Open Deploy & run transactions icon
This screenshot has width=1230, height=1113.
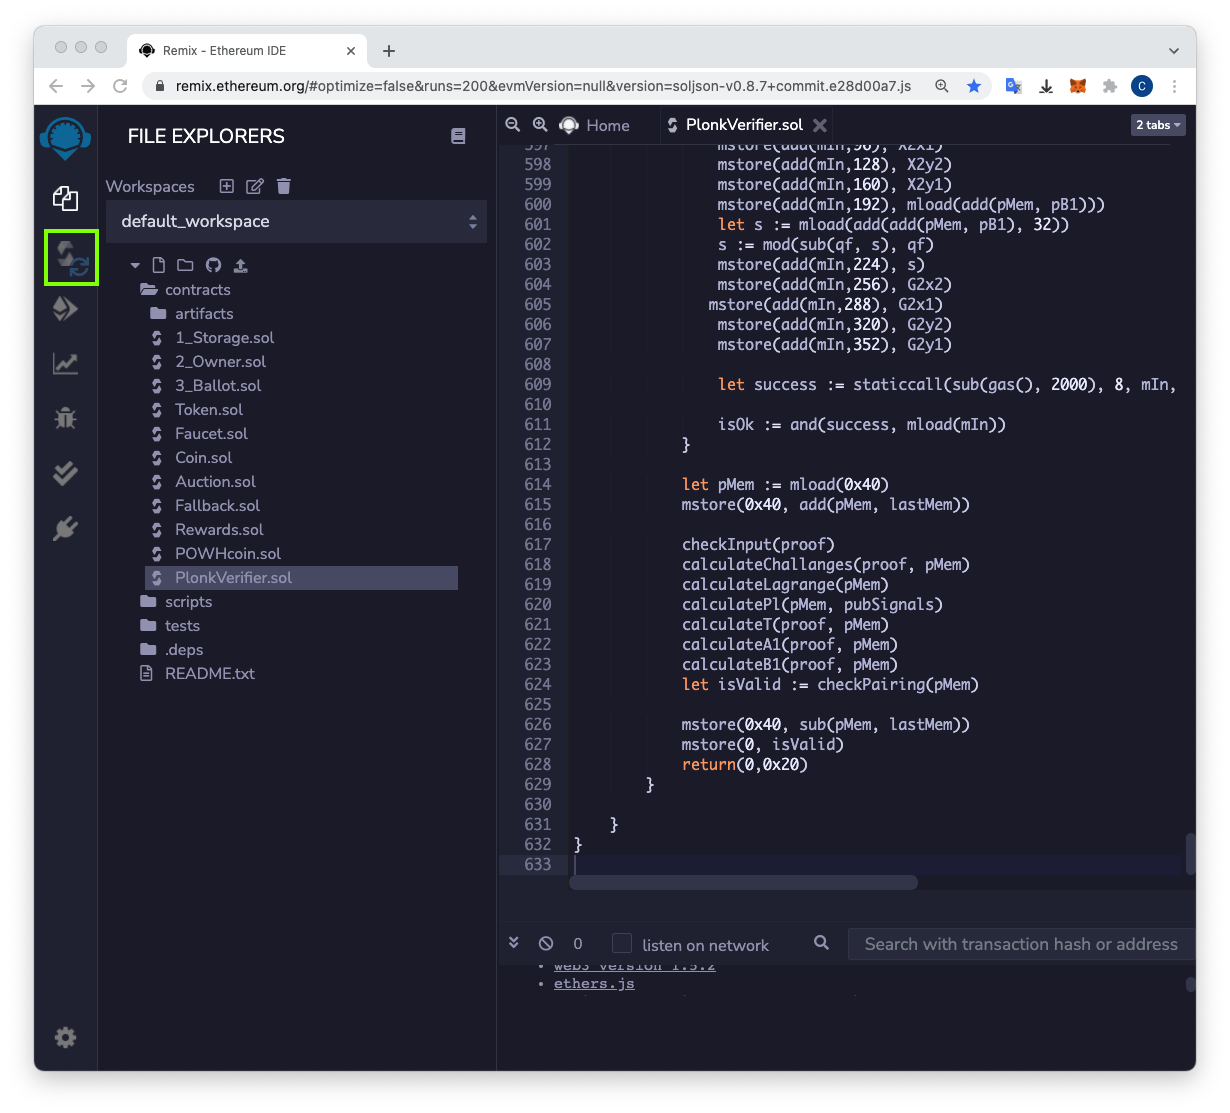pos(65,308)
